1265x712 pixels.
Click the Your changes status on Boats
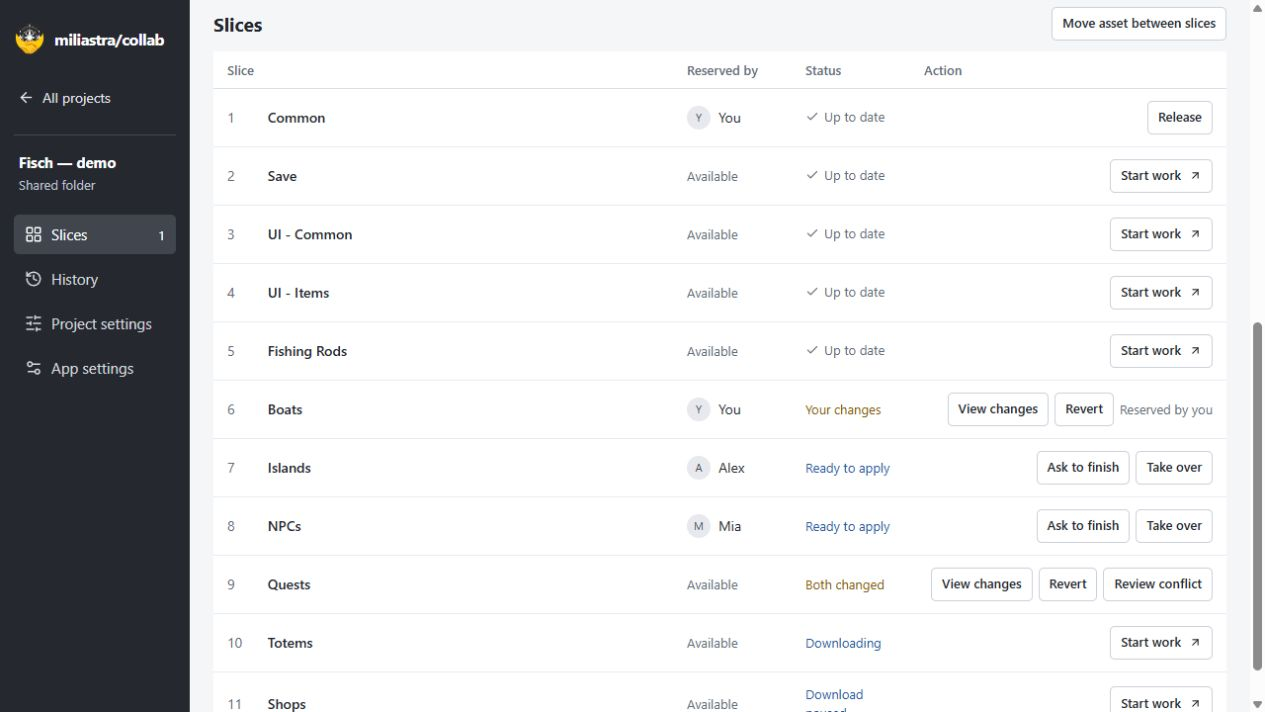pos(843,410)
